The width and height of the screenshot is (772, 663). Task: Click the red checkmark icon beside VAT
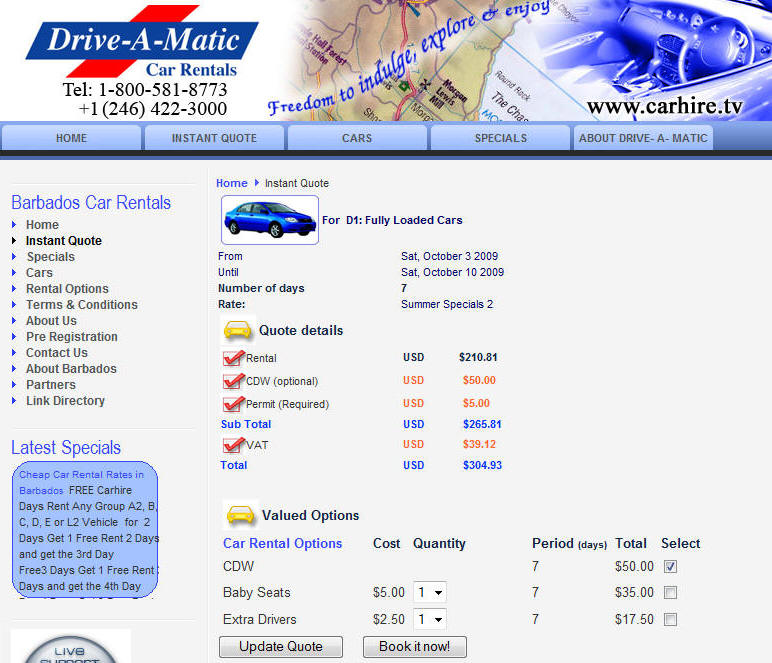pyautogui.click(x=233, y=445)
